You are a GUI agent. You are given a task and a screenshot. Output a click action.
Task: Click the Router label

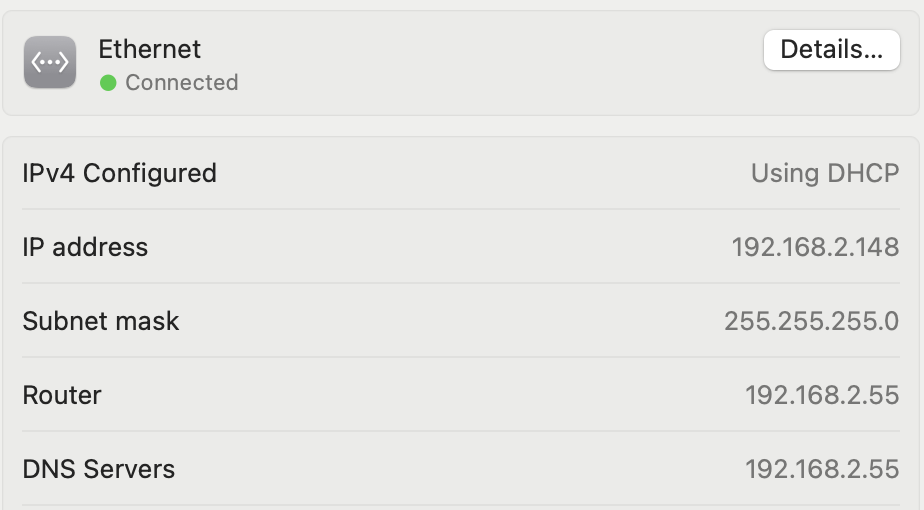[x=62, y=395]
